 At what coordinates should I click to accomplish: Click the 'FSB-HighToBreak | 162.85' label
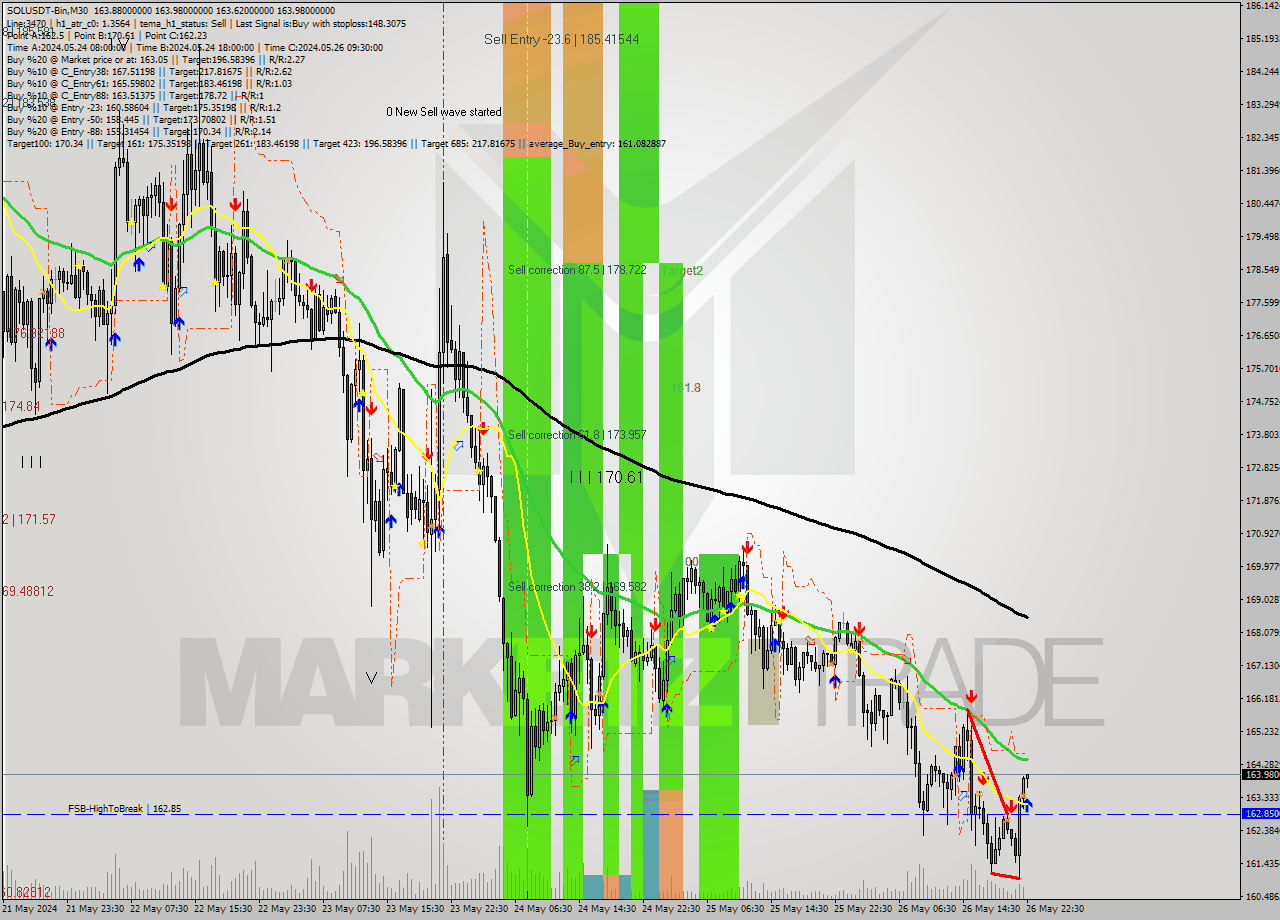click(125, 808)
